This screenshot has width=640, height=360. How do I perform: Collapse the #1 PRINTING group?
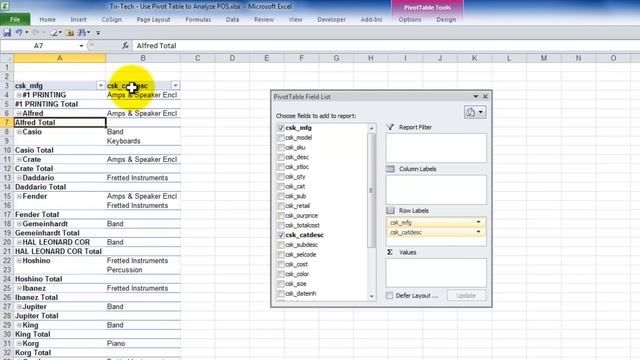coord(19,95)
